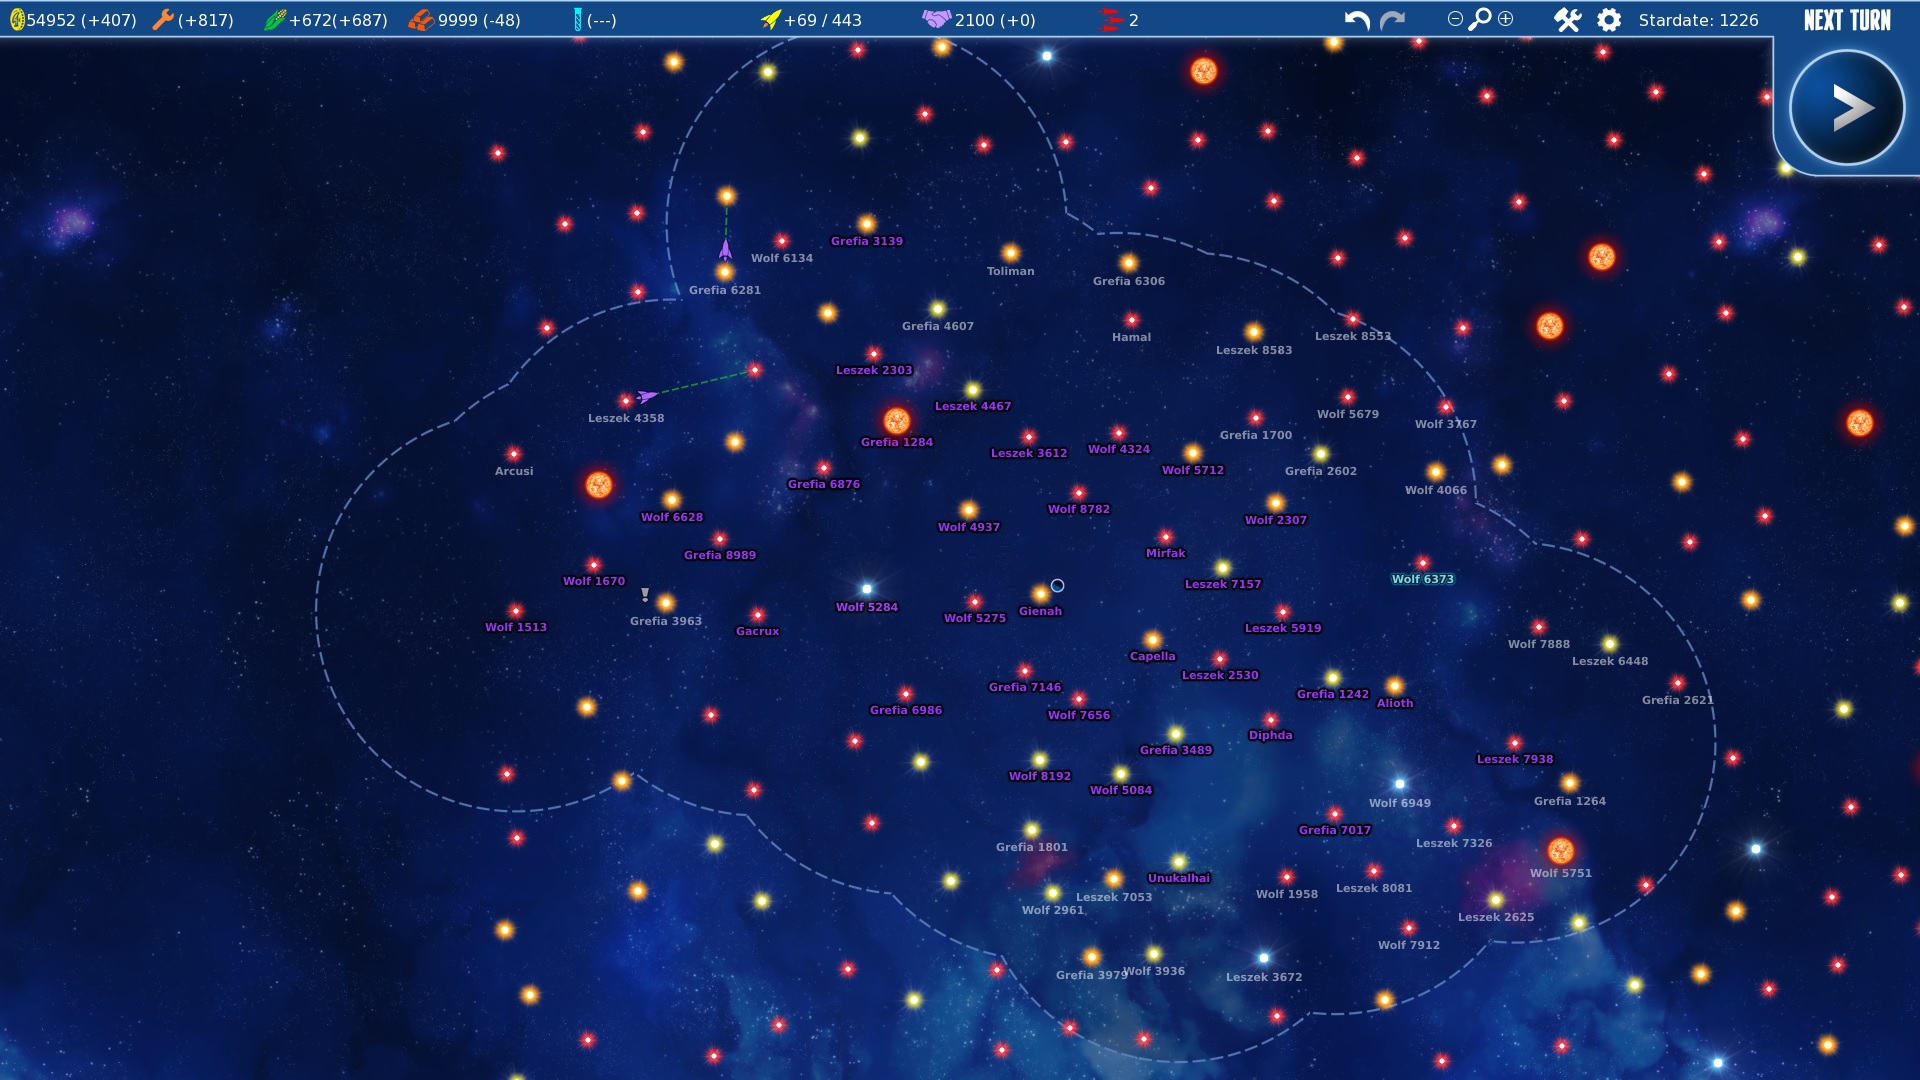Image resolution: width=1920 pixels, height=1080 pixels.
Task: Open the settings gear menu
Action: pos(1609,20)
